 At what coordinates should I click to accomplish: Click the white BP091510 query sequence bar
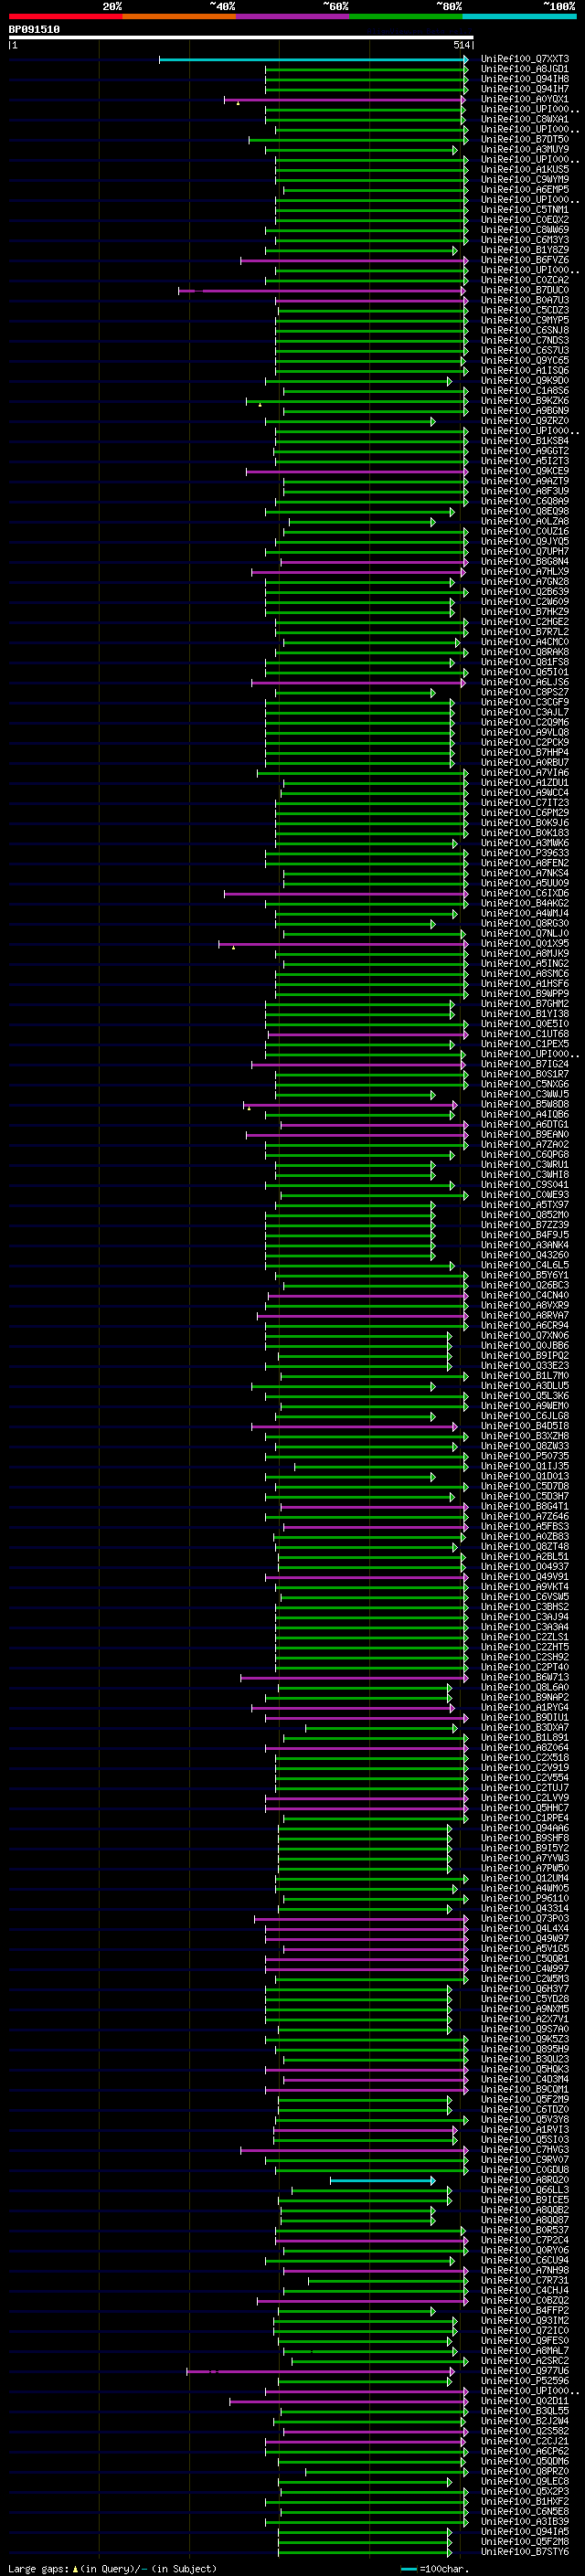(241, 38)
